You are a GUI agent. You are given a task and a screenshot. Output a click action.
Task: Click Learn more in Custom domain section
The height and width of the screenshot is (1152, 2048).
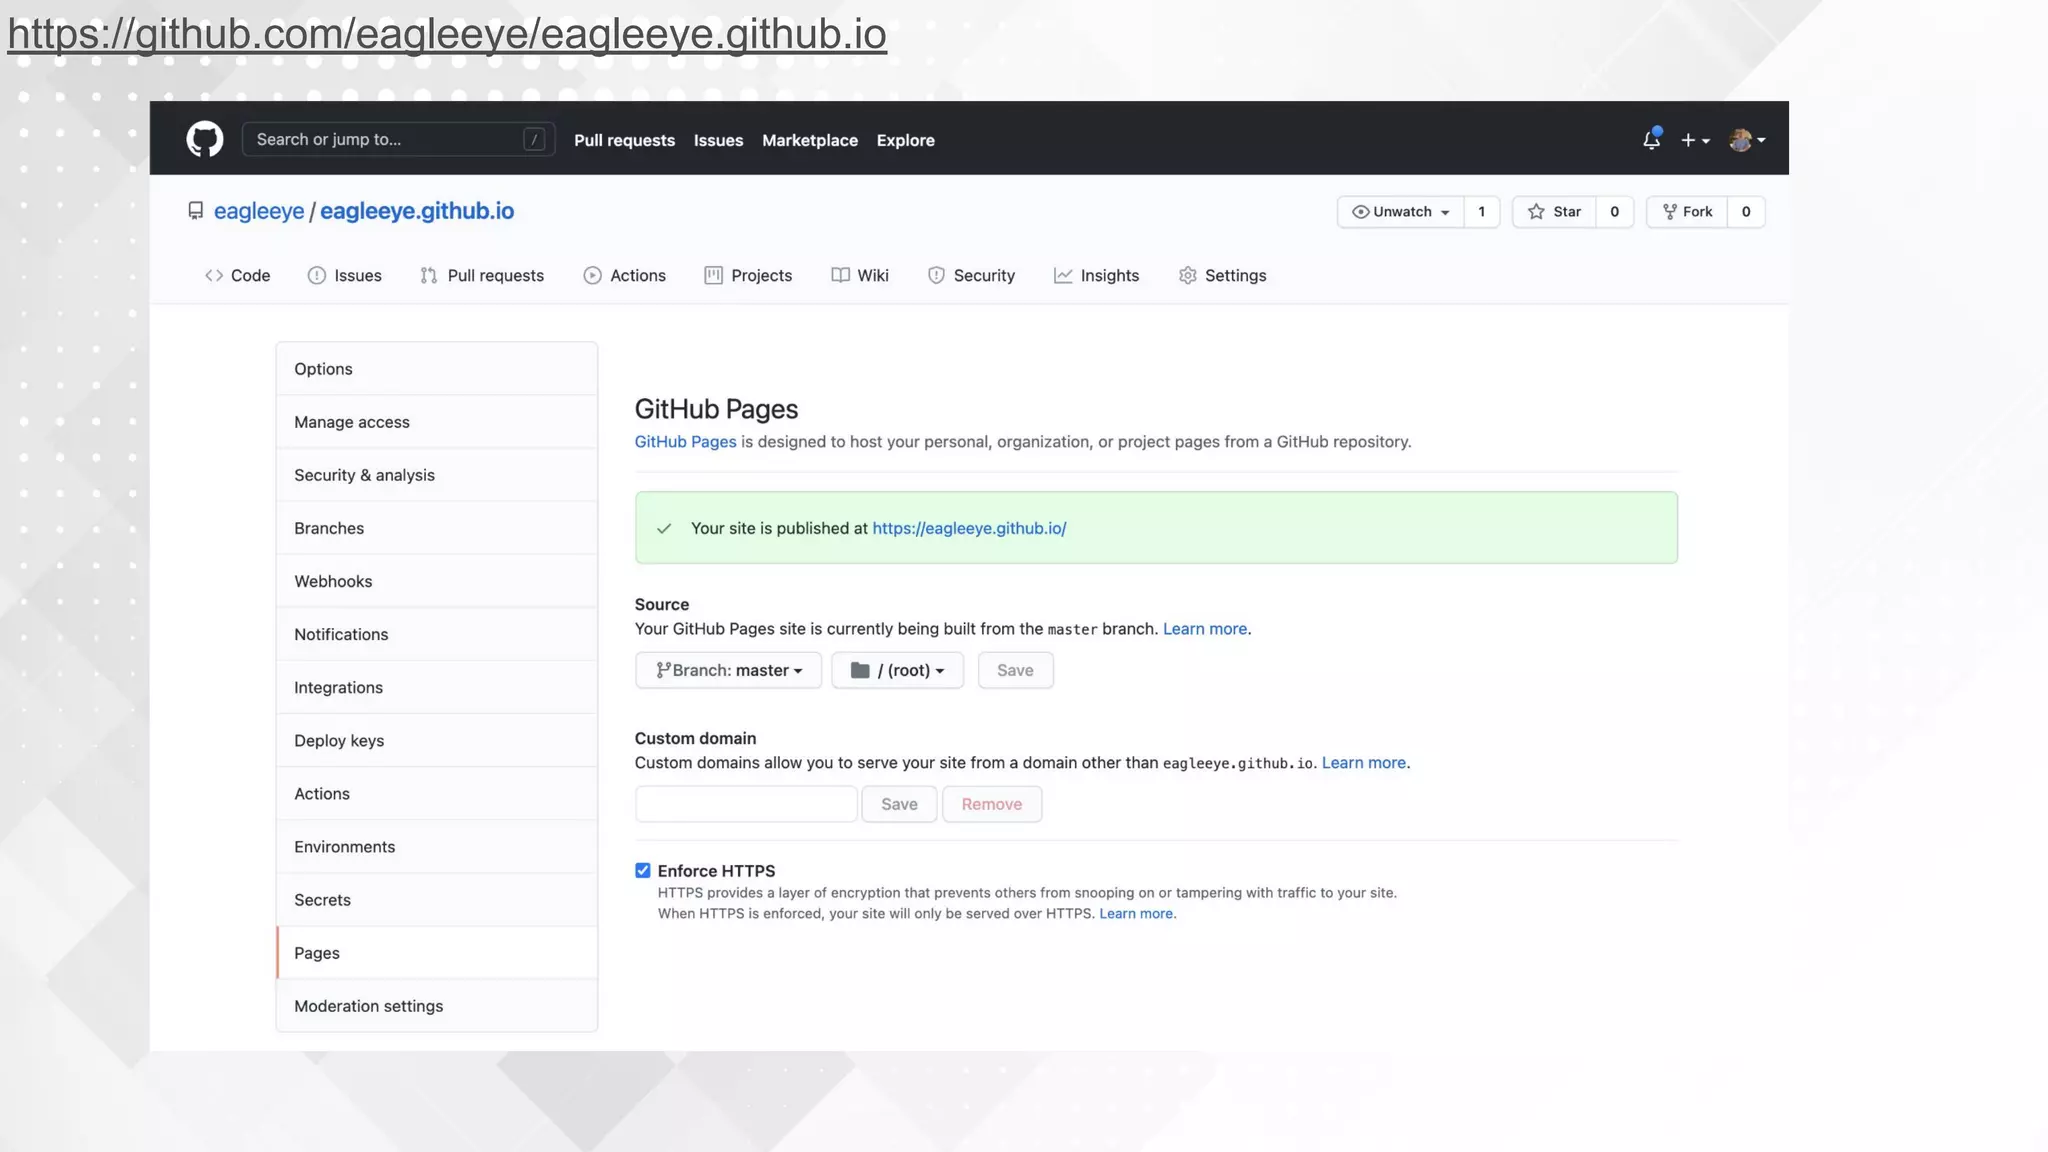(x=1364, y=763)
